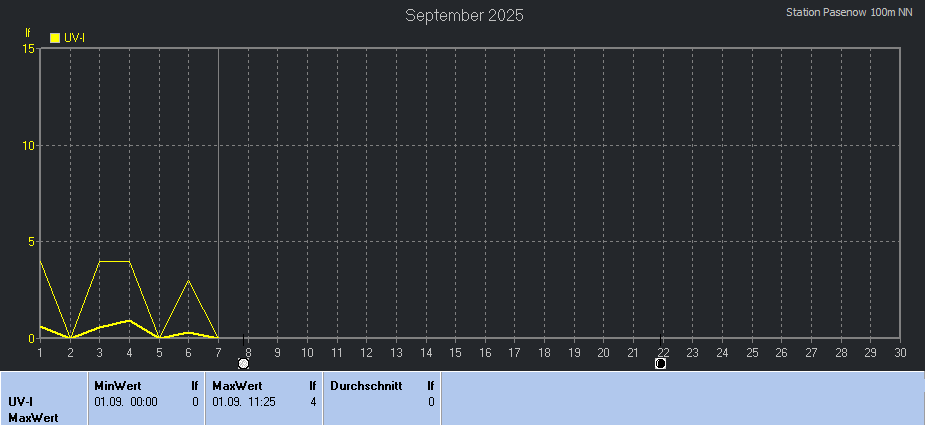925x425 pixels.
Task: Select day 3 on the x-axis
Action: tap(100, 352)
